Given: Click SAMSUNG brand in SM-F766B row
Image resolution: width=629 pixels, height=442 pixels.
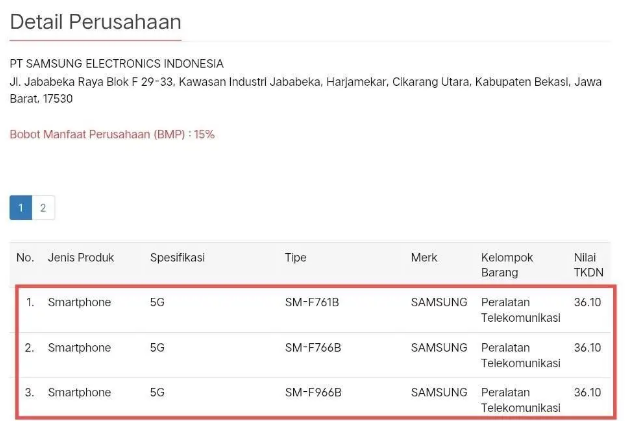Looking at the screenshot, I should tap(439, 348).
